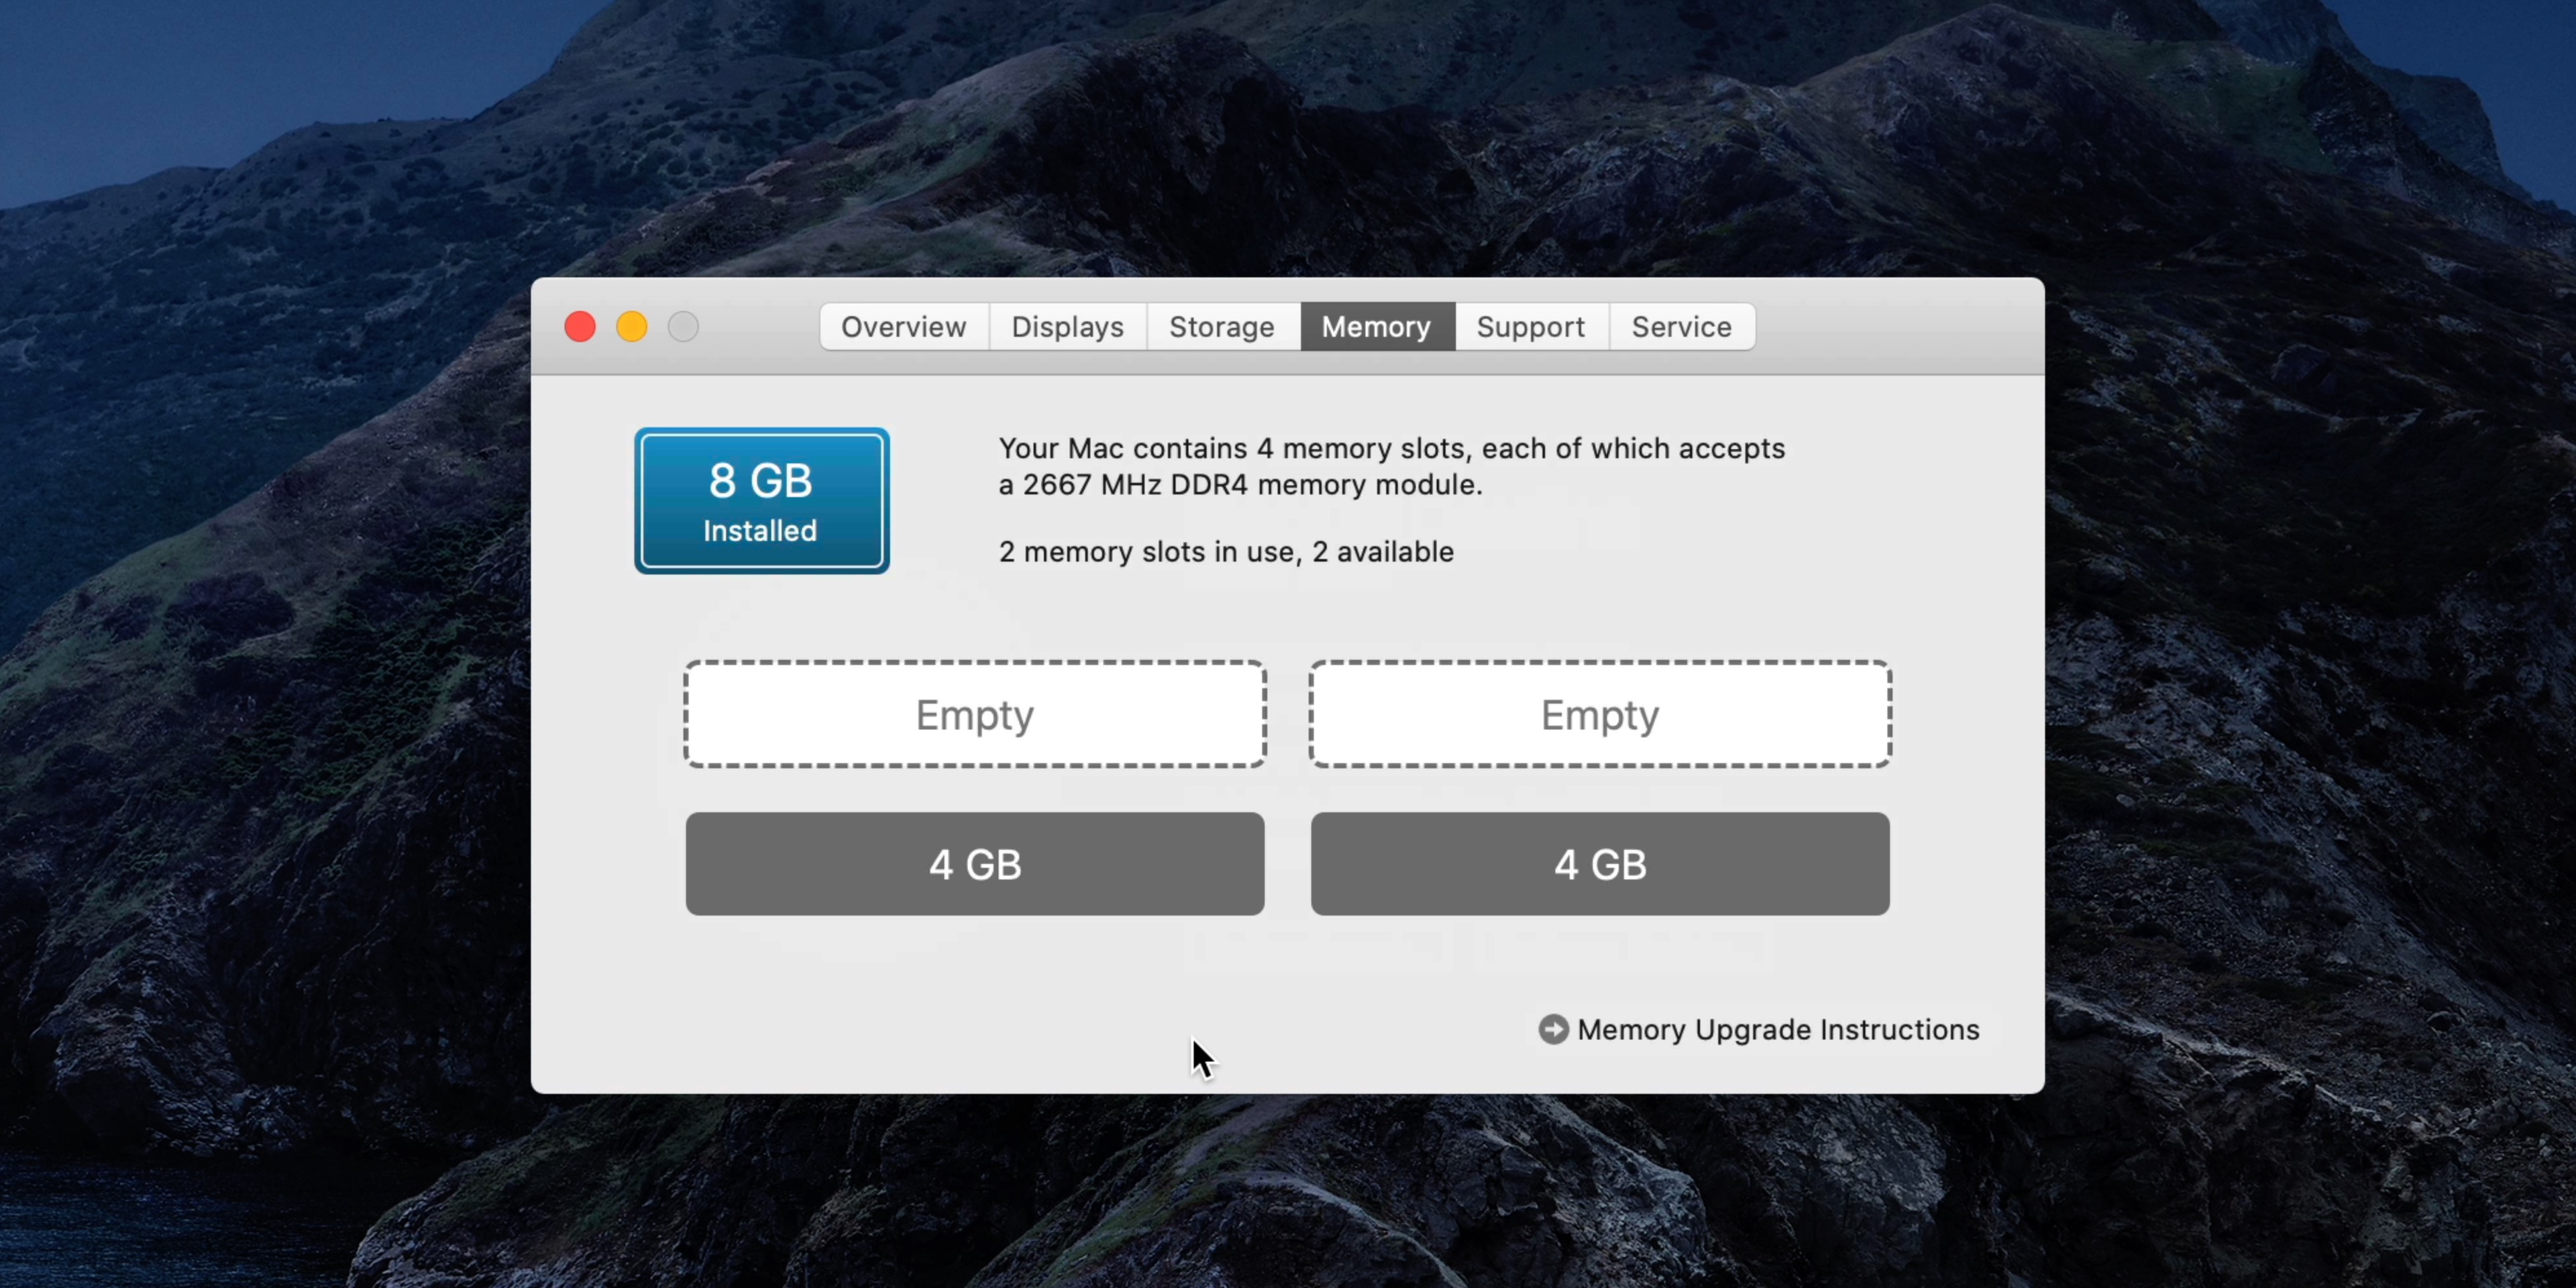This screenshot has height=1288, width=2576.
Task: Toggle the empty slot indicator left
Action: coord(974,713)
